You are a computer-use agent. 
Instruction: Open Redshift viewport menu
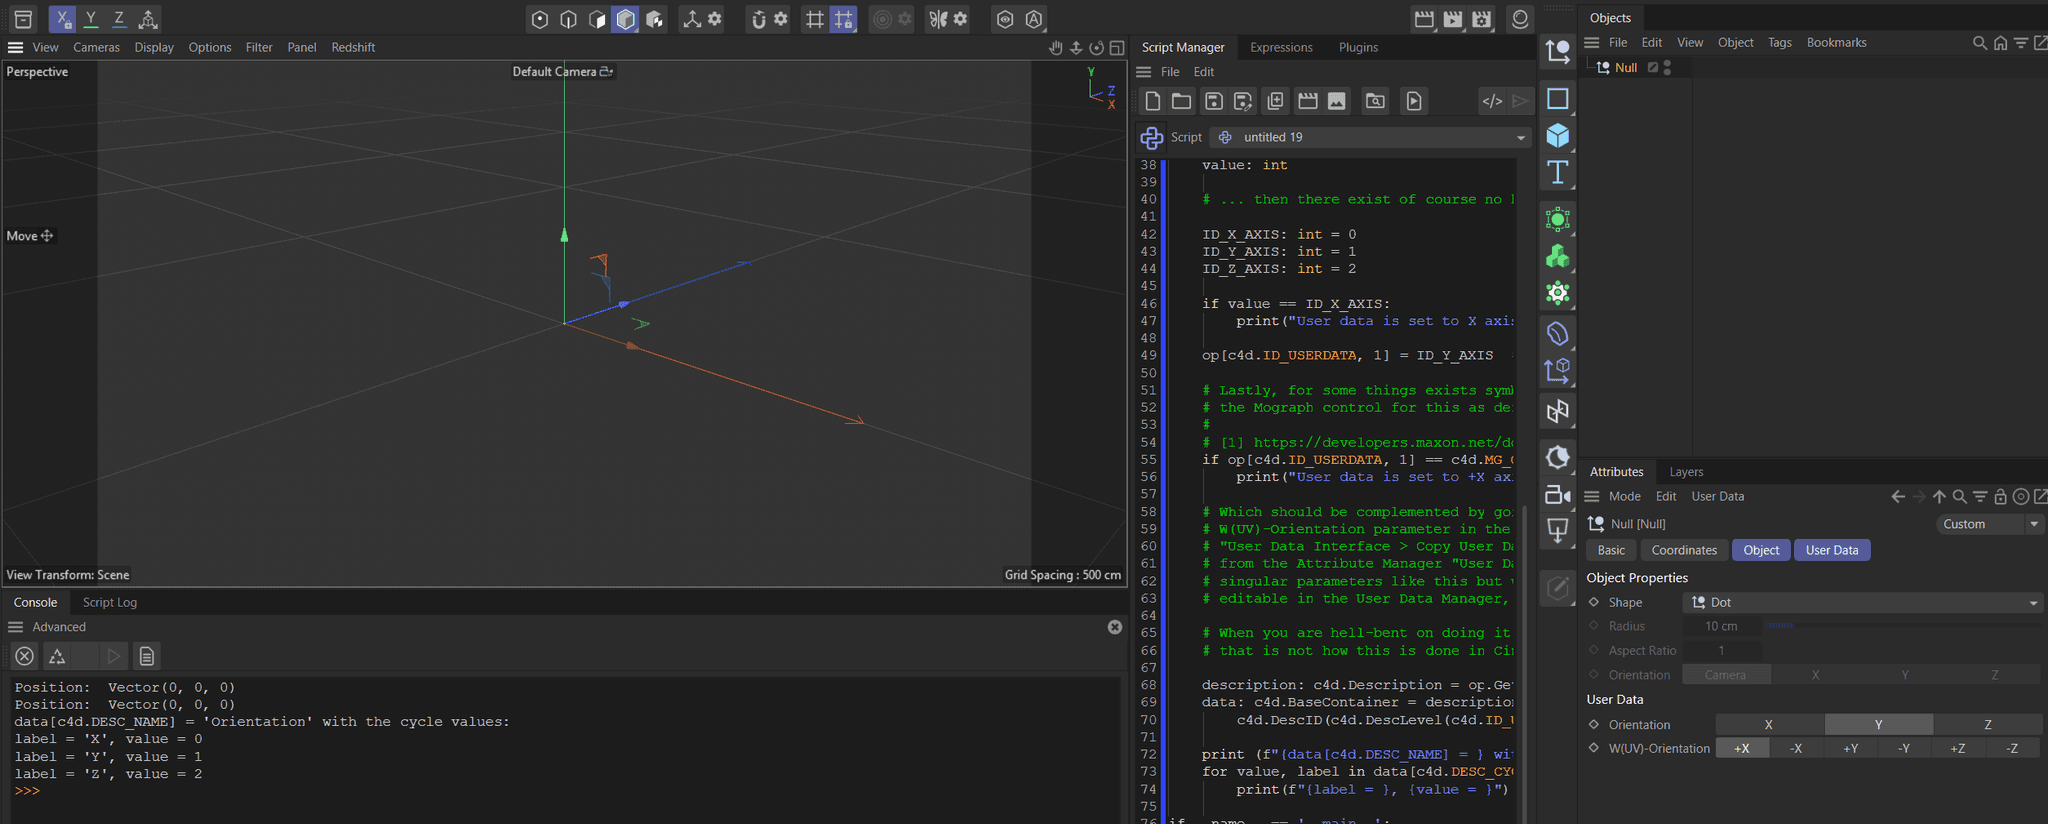click(353, 47)
